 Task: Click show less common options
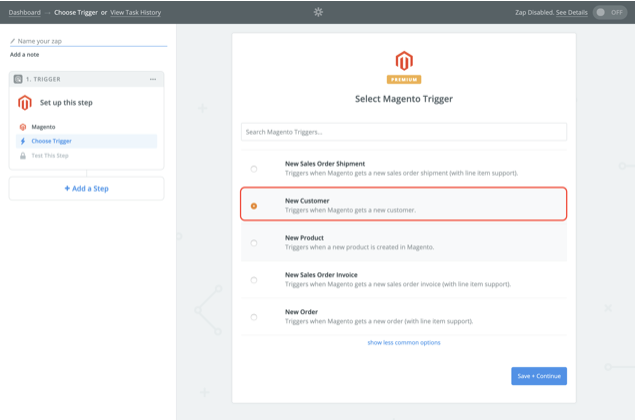404,343
